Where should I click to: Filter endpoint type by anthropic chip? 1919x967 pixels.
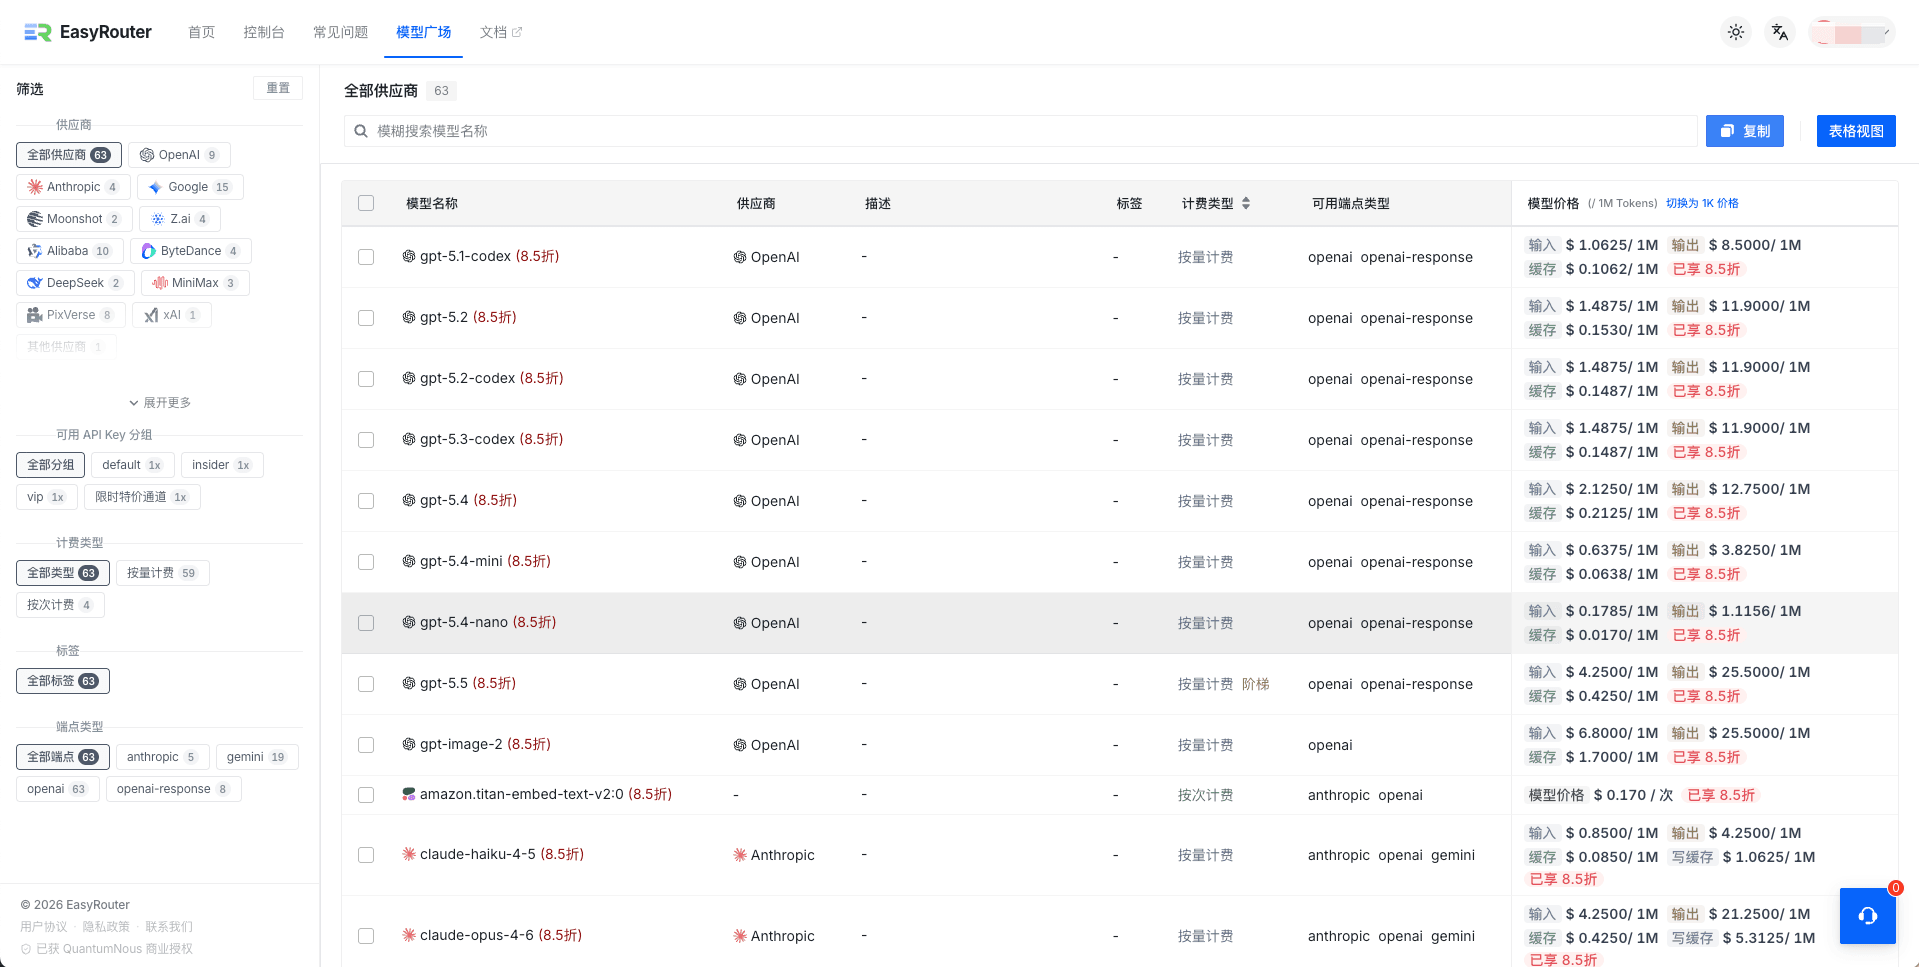click(163, 757)
